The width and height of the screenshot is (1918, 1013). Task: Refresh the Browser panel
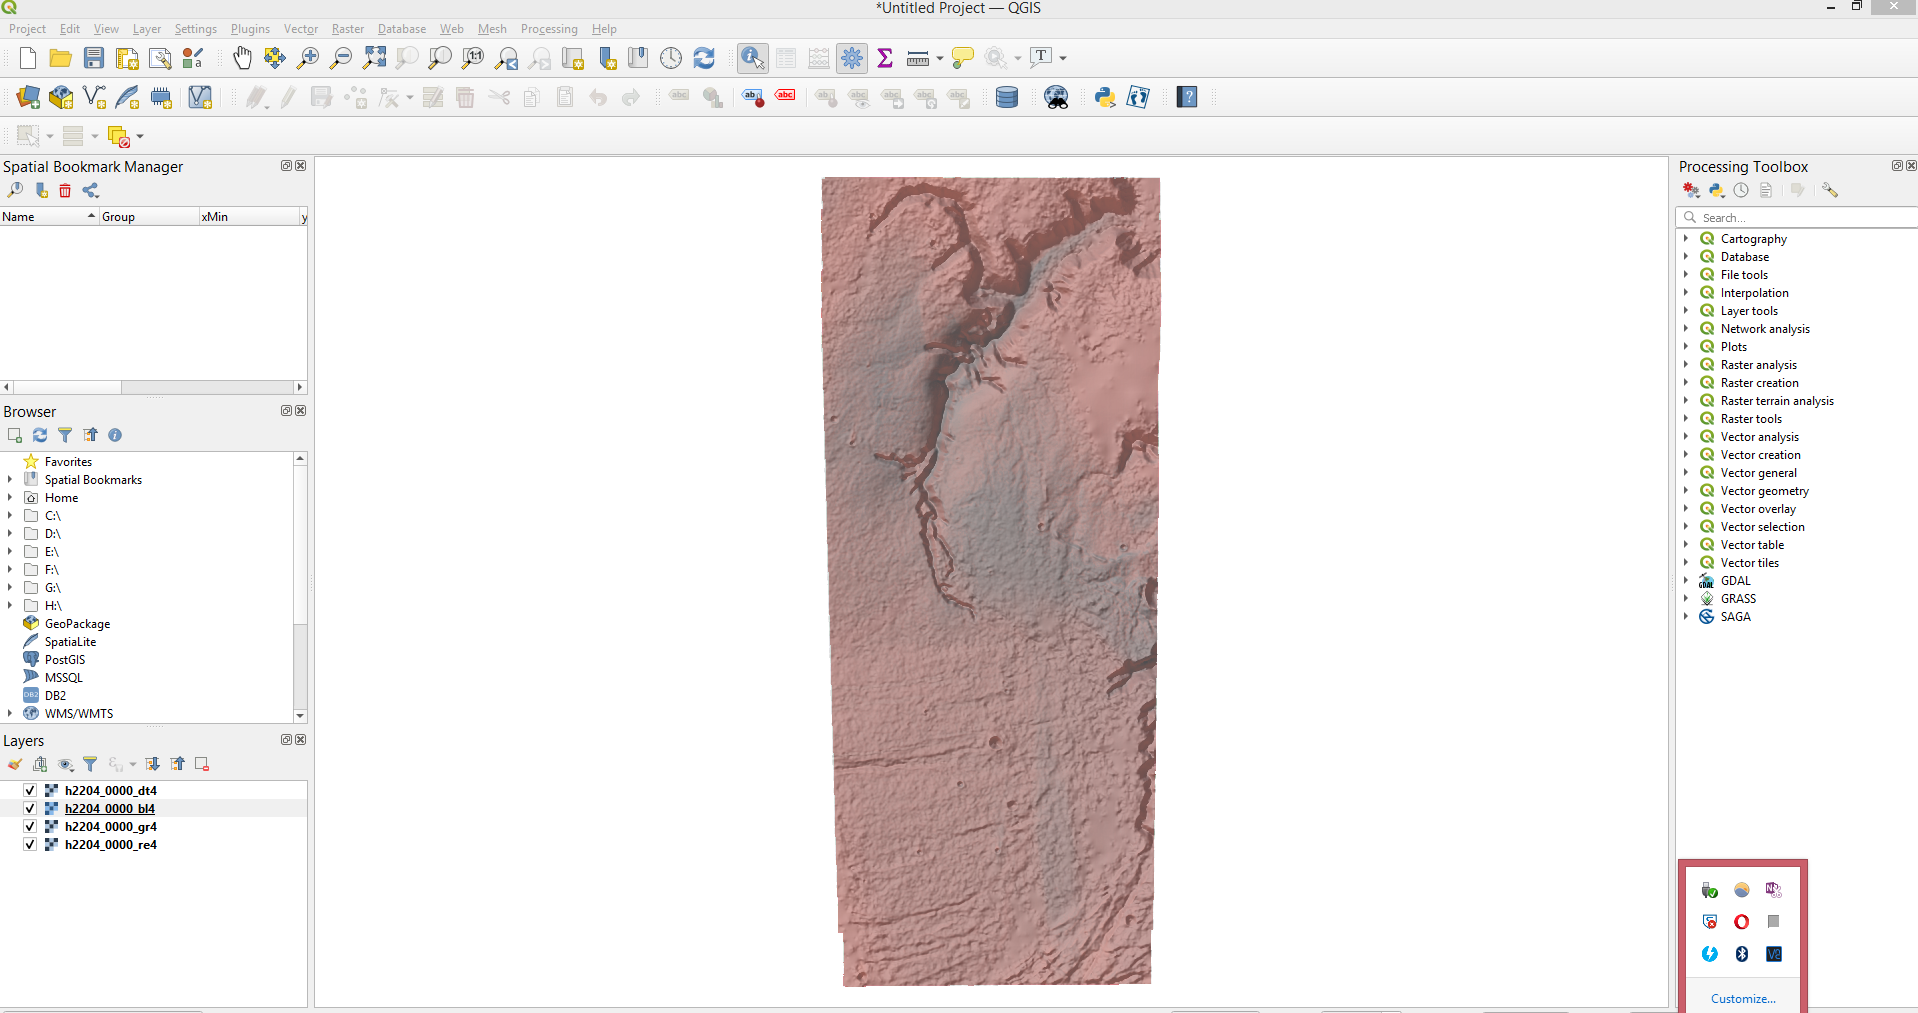pyautogui.click(x=40, y=435)
